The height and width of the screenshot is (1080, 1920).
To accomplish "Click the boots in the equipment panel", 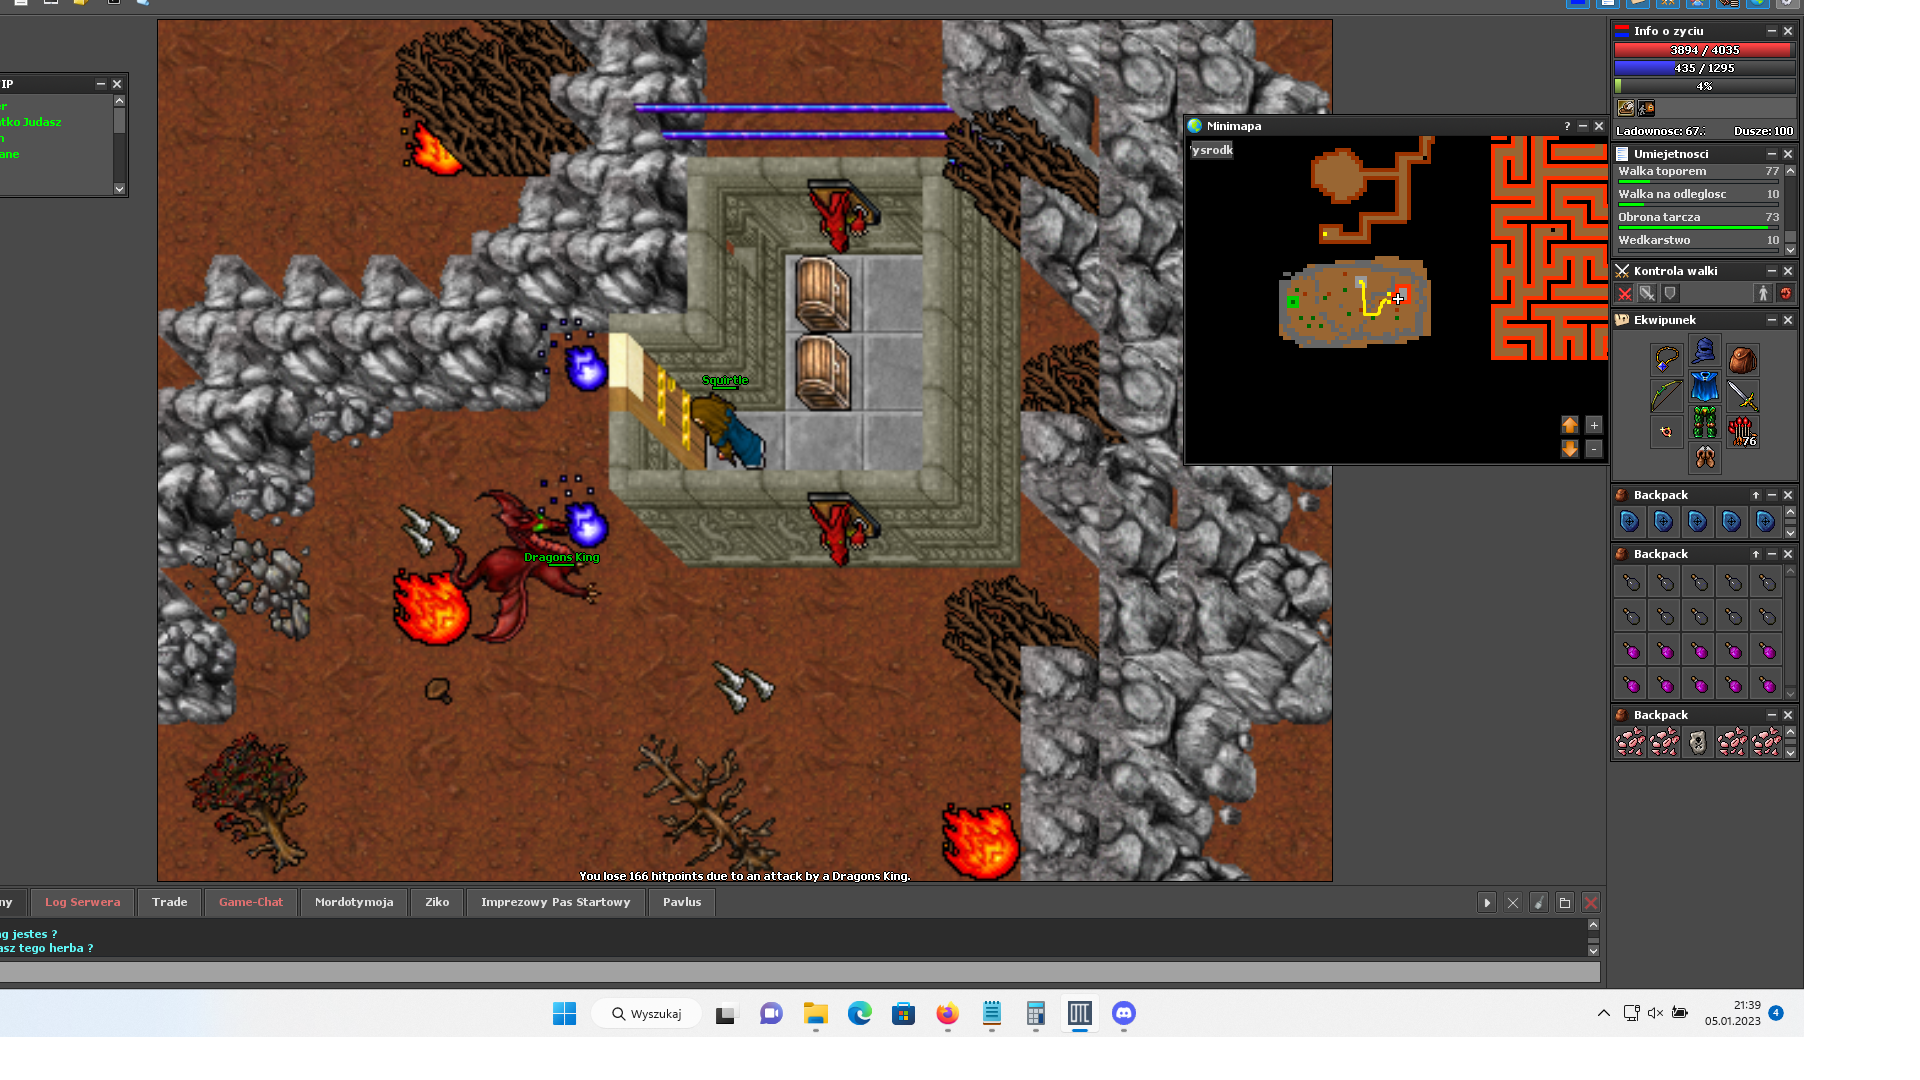I will tap(1704, 458).
